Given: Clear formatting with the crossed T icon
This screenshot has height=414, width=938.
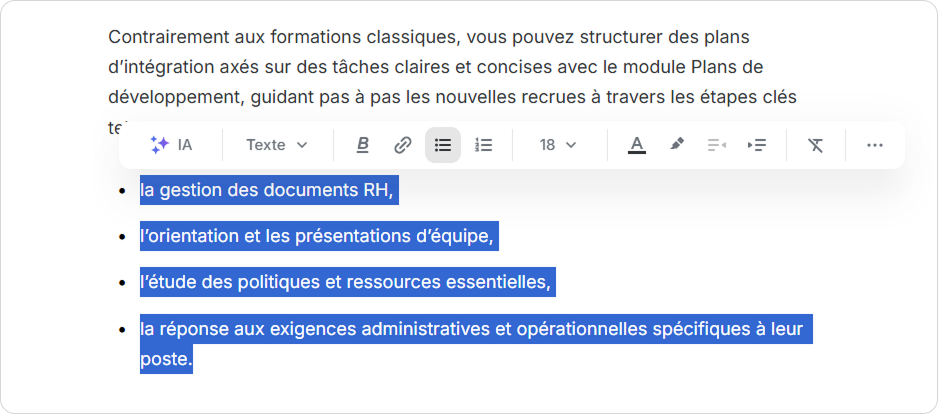Looking at the screenshot, I should coord(816,145).
